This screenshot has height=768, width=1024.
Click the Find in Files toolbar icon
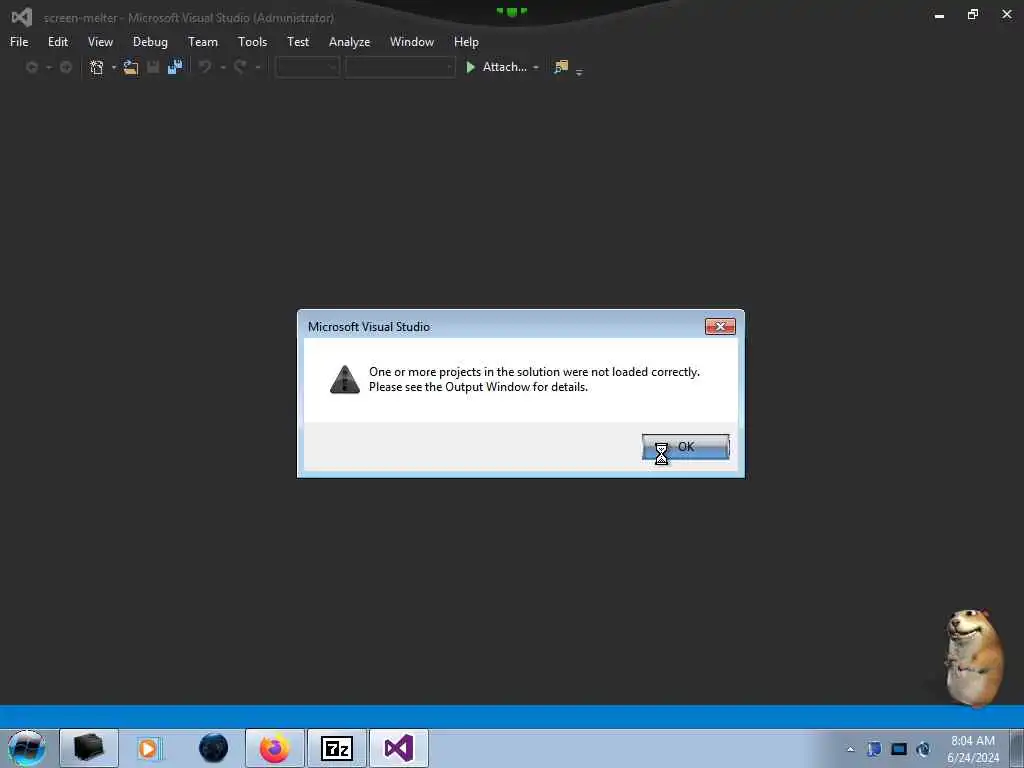click(561, 67)
